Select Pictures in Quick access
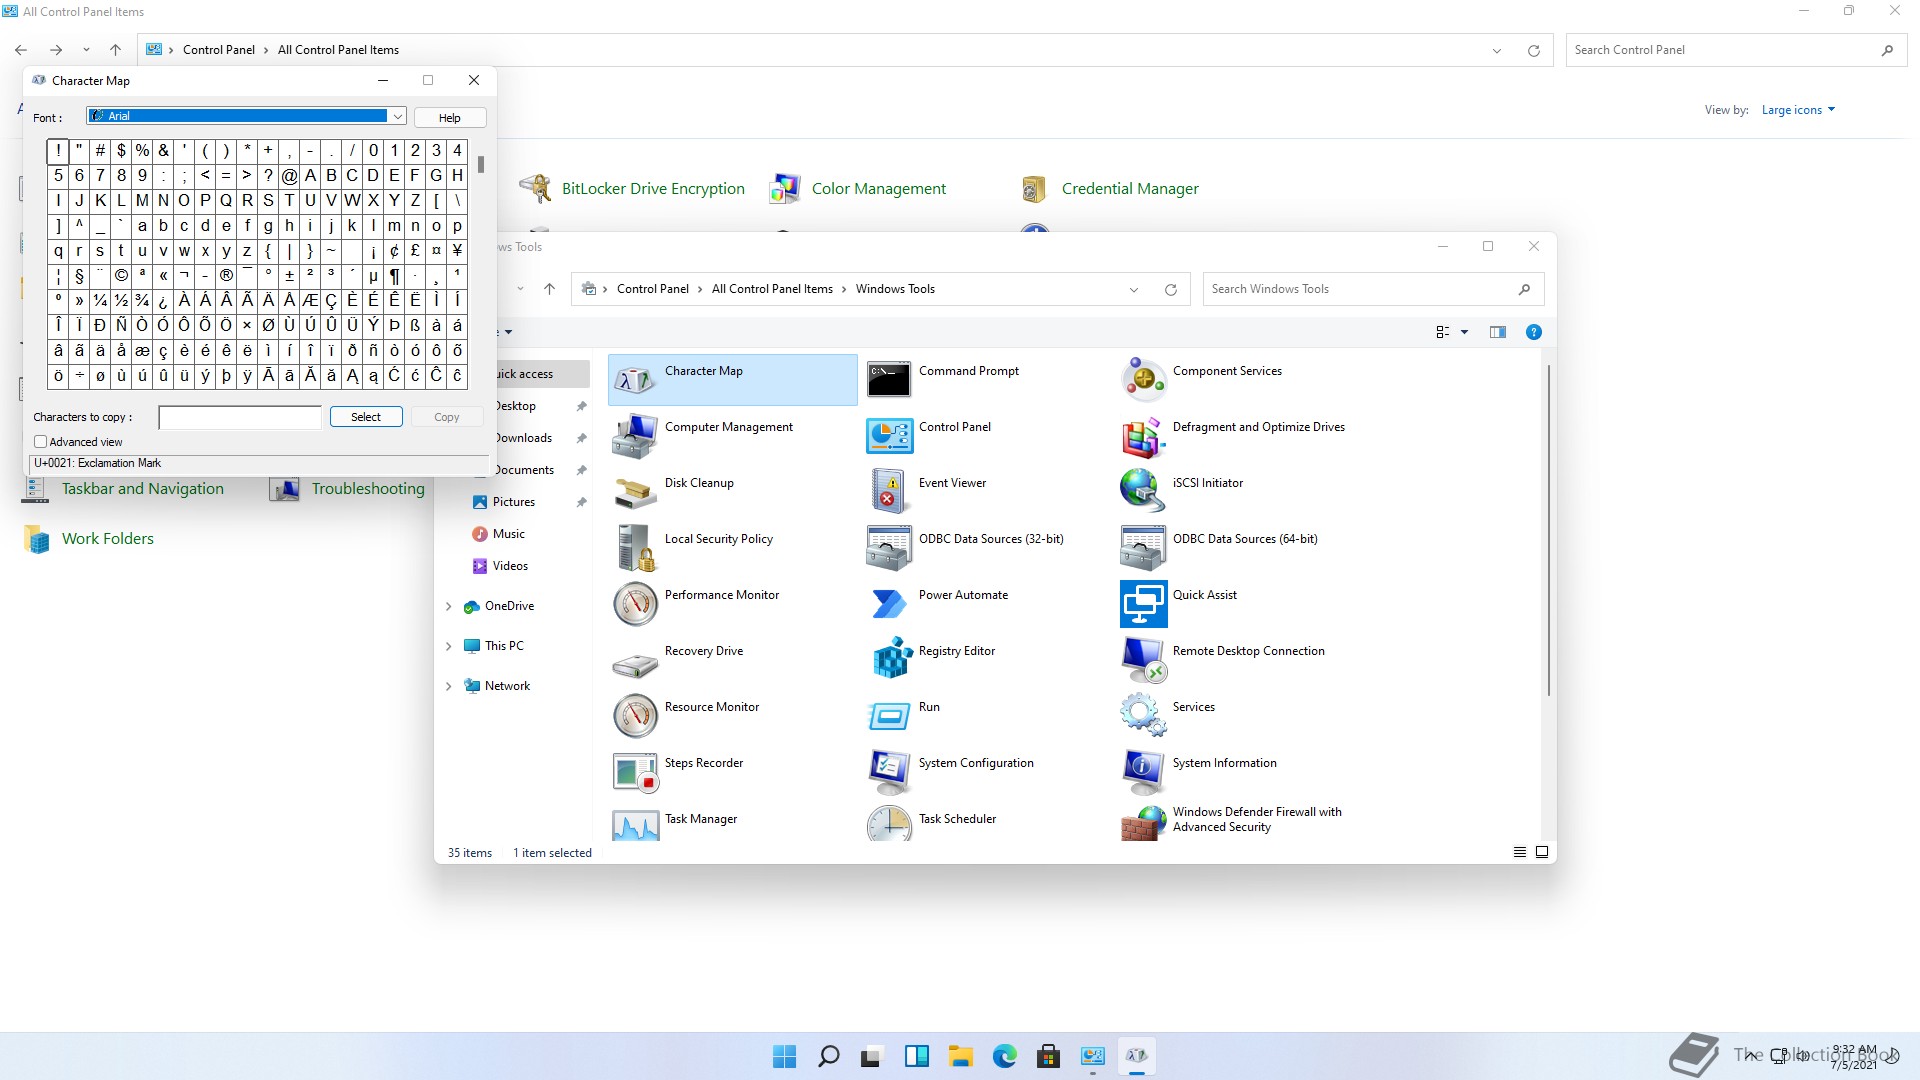 [x=513, y=502]
